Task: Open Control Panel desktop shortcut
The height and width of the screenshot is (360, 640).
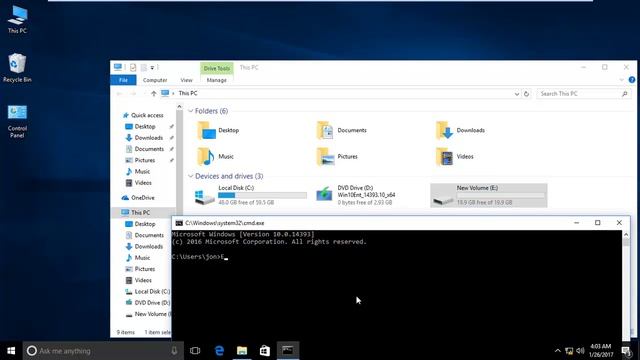Action: click(17, 121)
